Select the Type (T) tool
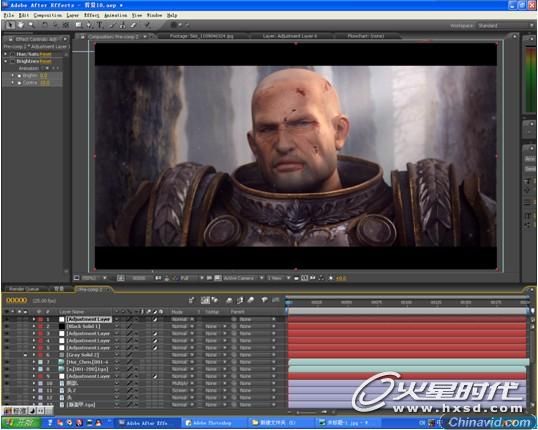 tap(100, 25)
